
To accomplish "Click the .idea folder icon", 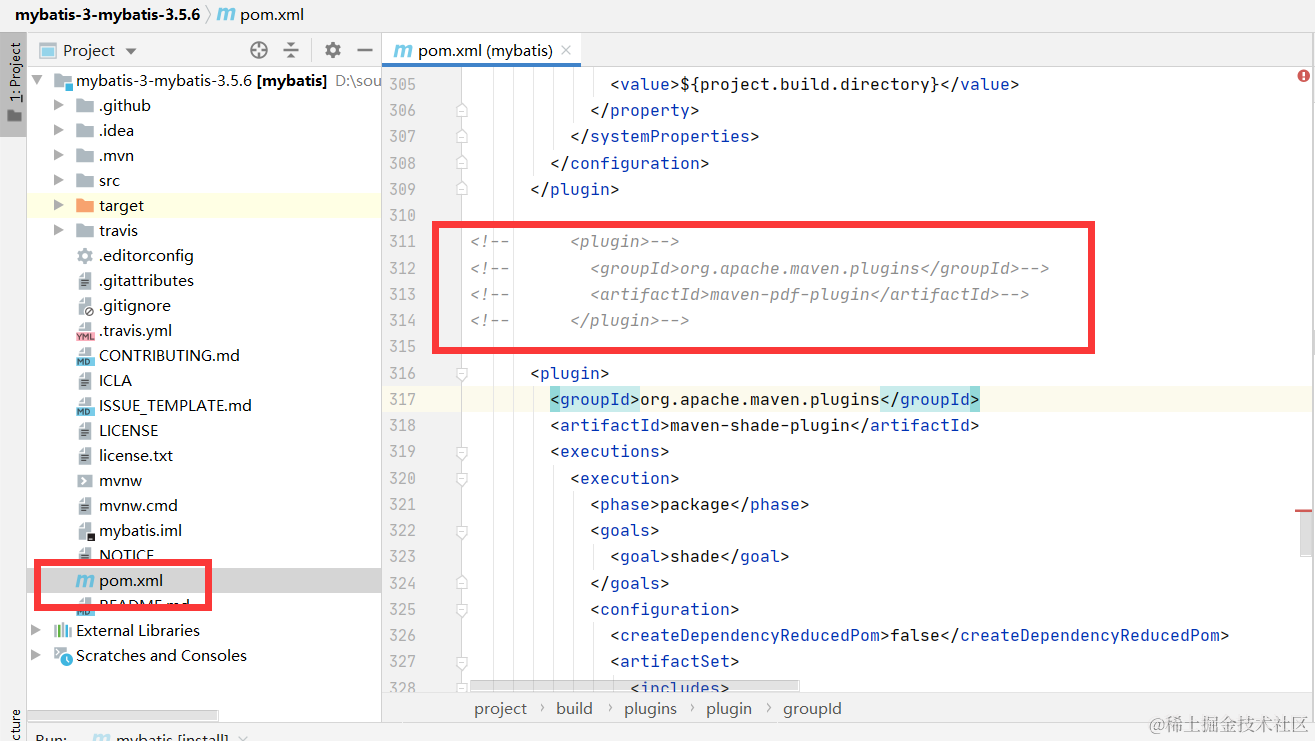I will tap(85, 130).
